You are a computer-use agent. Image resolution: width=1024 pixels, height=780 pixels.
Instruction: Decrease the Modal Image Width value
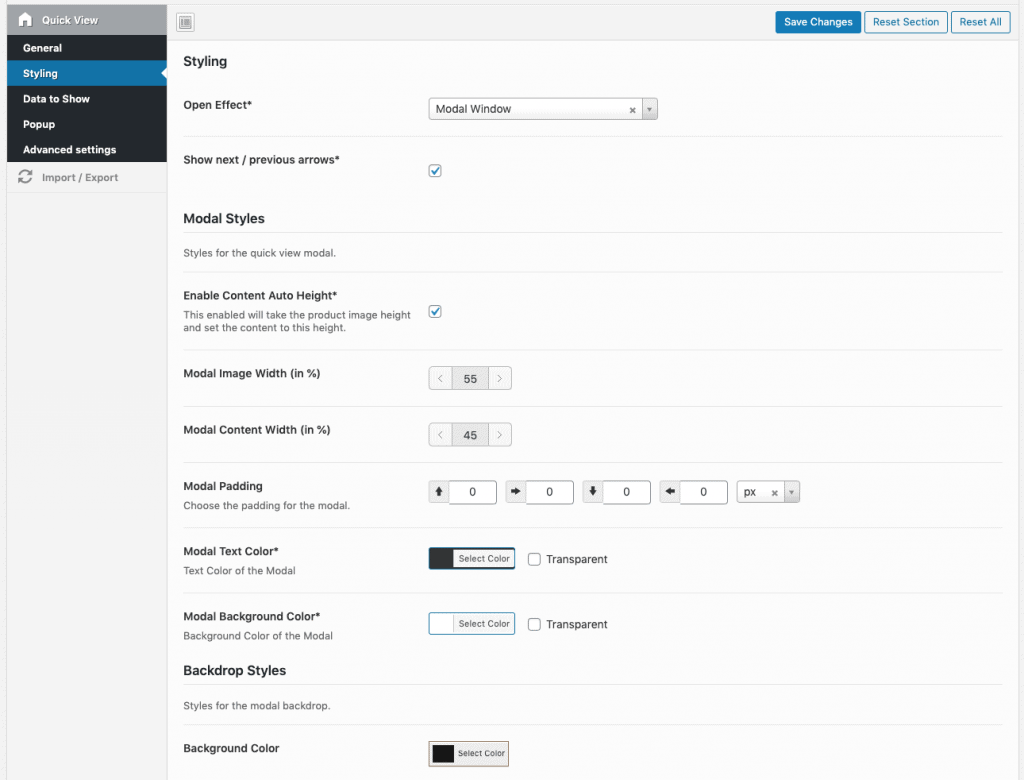[440, 379]
